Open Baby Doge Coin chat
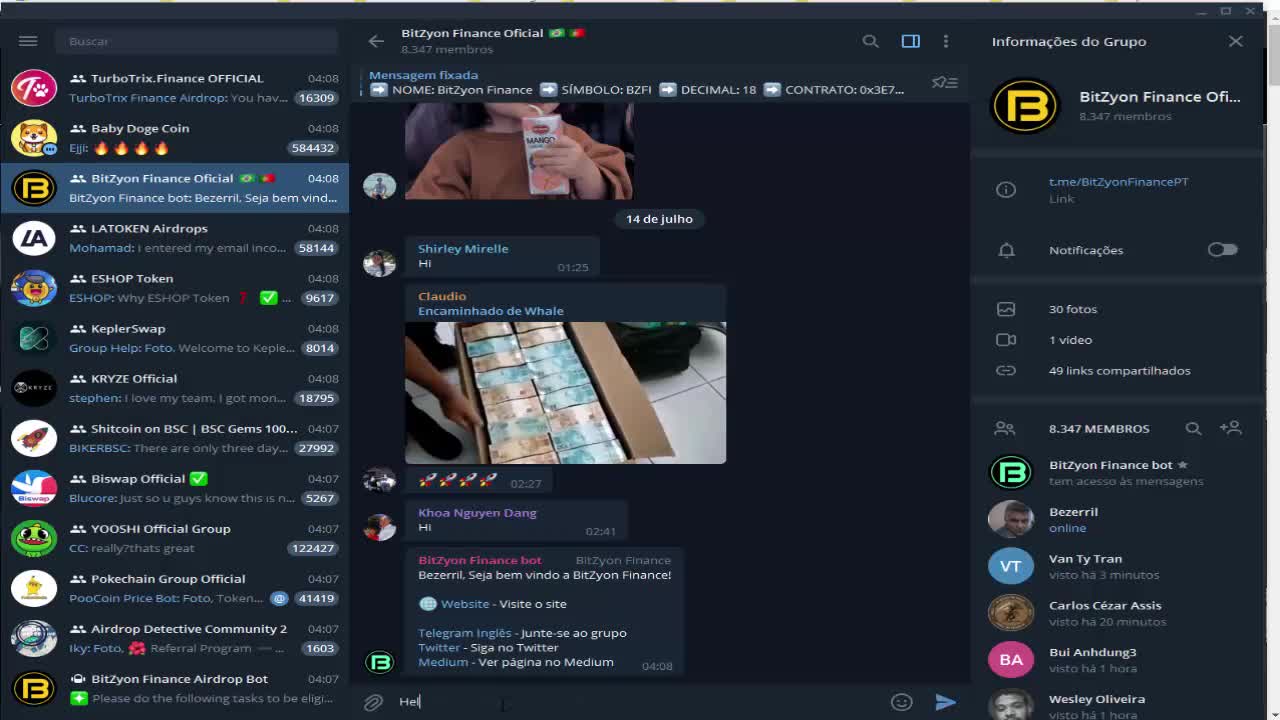 (175, 138)
